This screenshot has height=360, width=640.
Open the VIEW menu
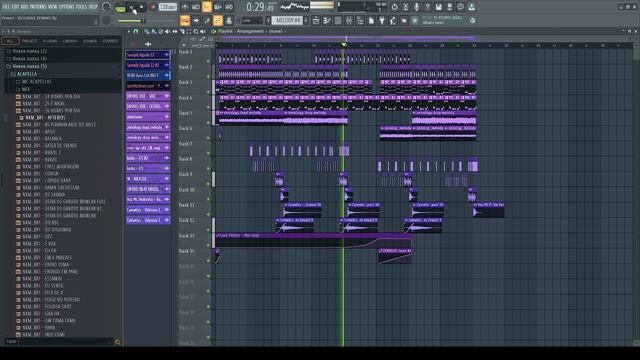53,7
